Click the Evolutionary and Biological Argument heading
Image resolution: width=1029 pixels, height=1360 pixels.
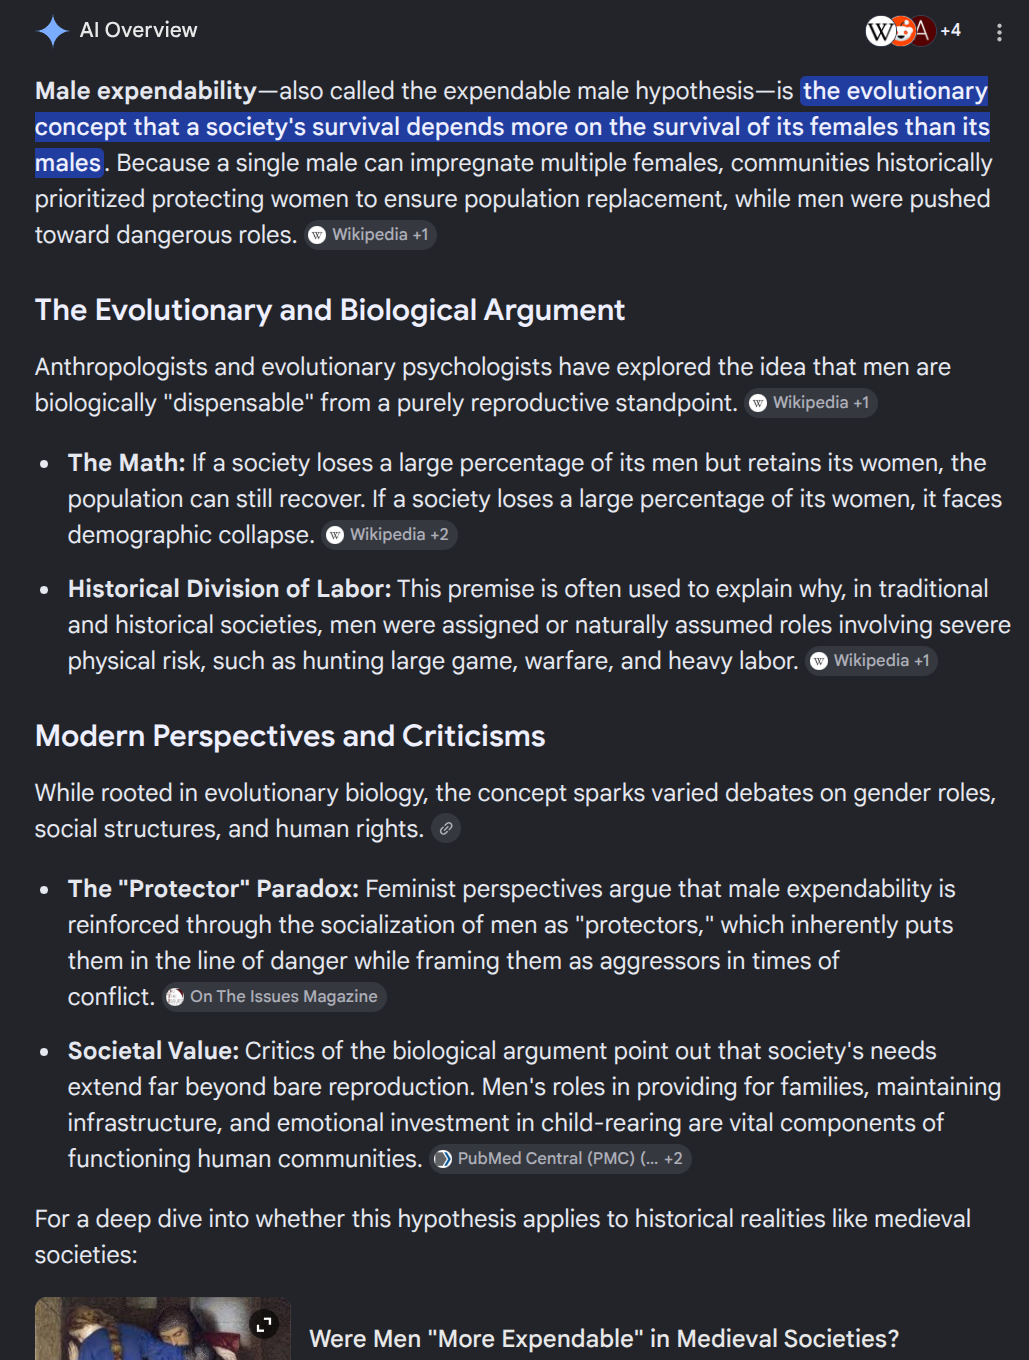tap(330, 310)
